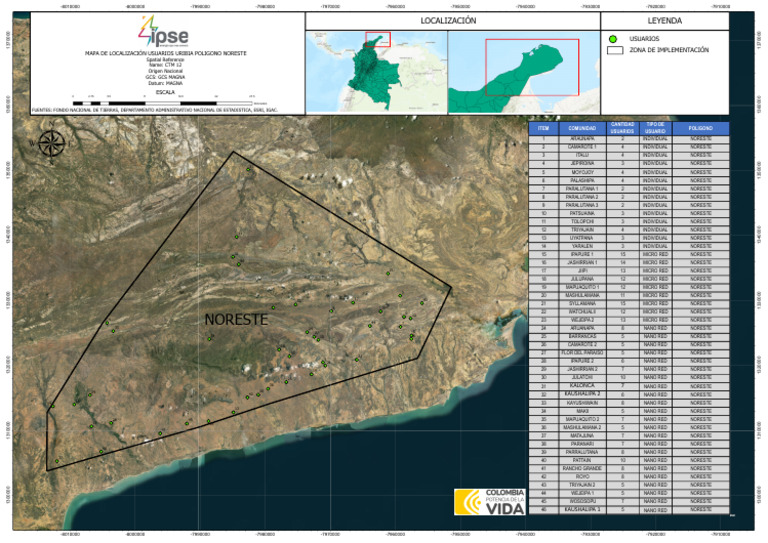Click the NORESTE label inside the polygon
The height and width of the screenshot is (543, 768).
coord(236,319)
